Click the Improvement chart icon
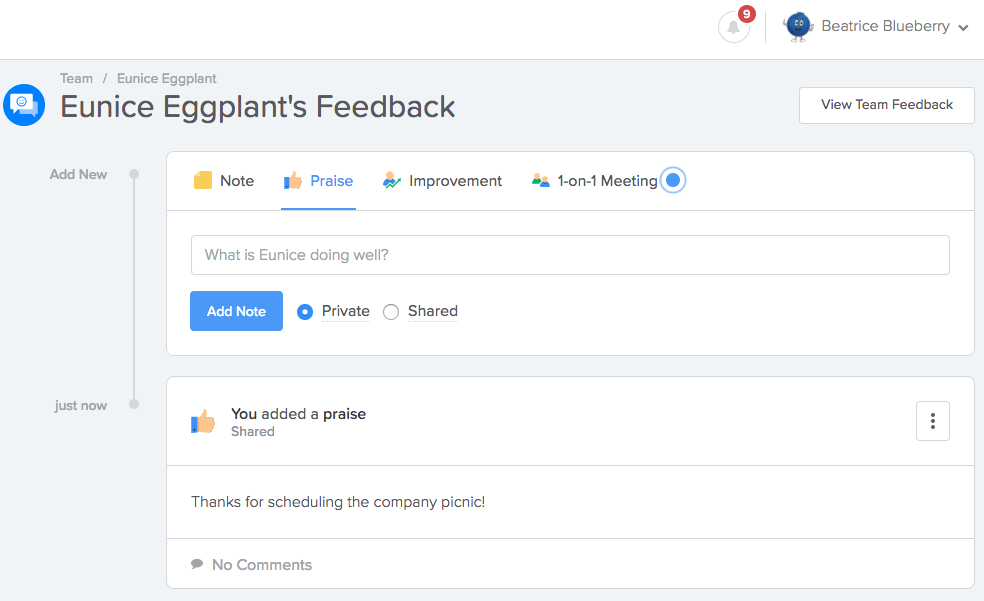Screen dimensions: 984x601 coord(392,181)
